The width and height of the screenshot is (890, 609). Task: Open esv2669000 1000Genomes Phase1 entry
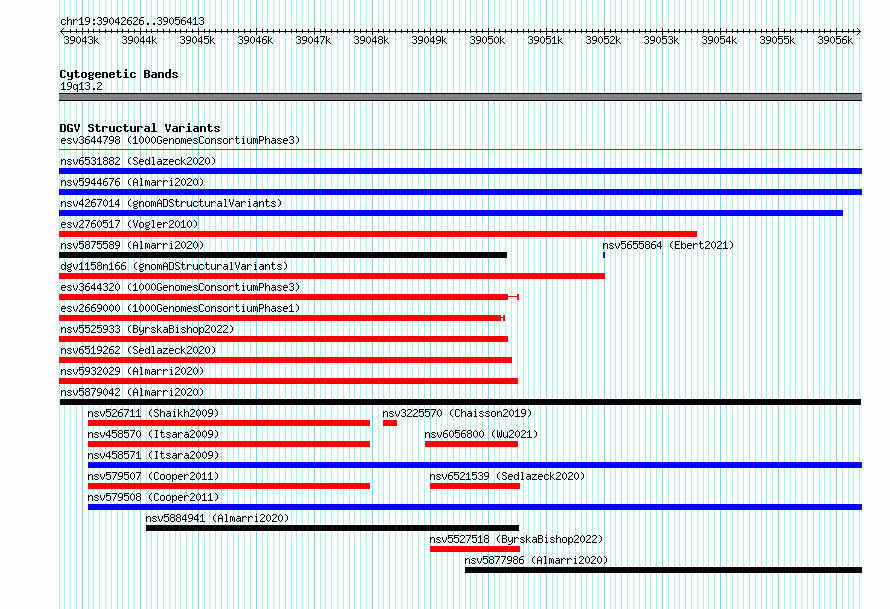(x=180, y=308)
